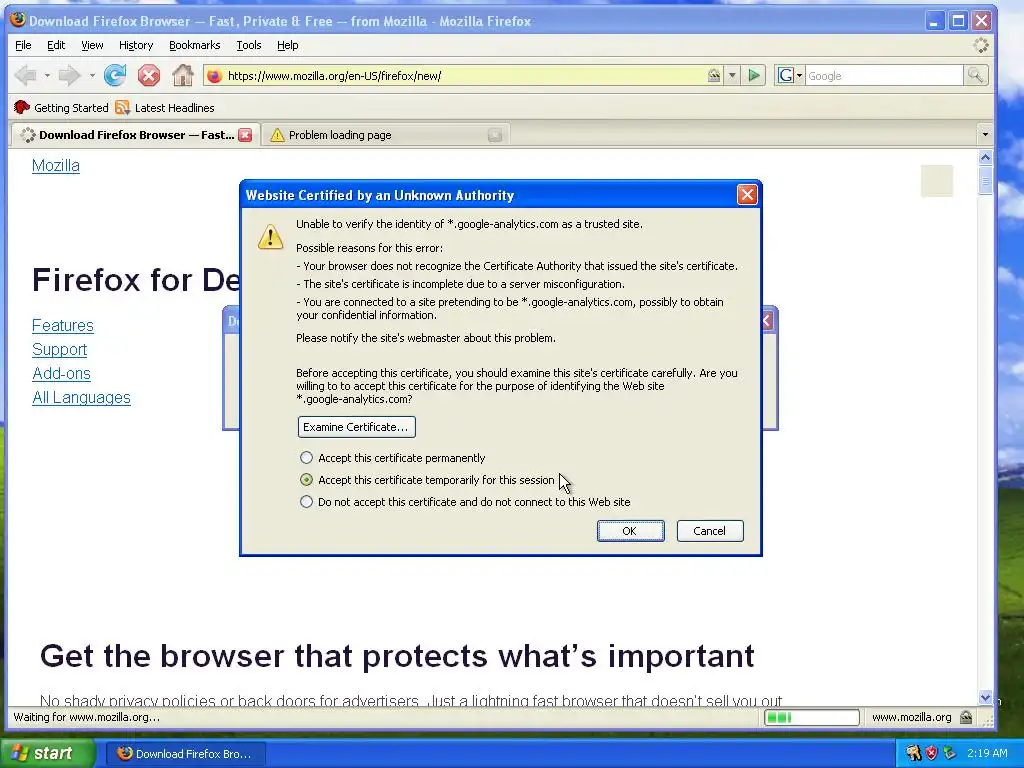The width and height of the screenshot is (1024, 768).
Task: Open the Edit menu
Action: tap(56, 45)
